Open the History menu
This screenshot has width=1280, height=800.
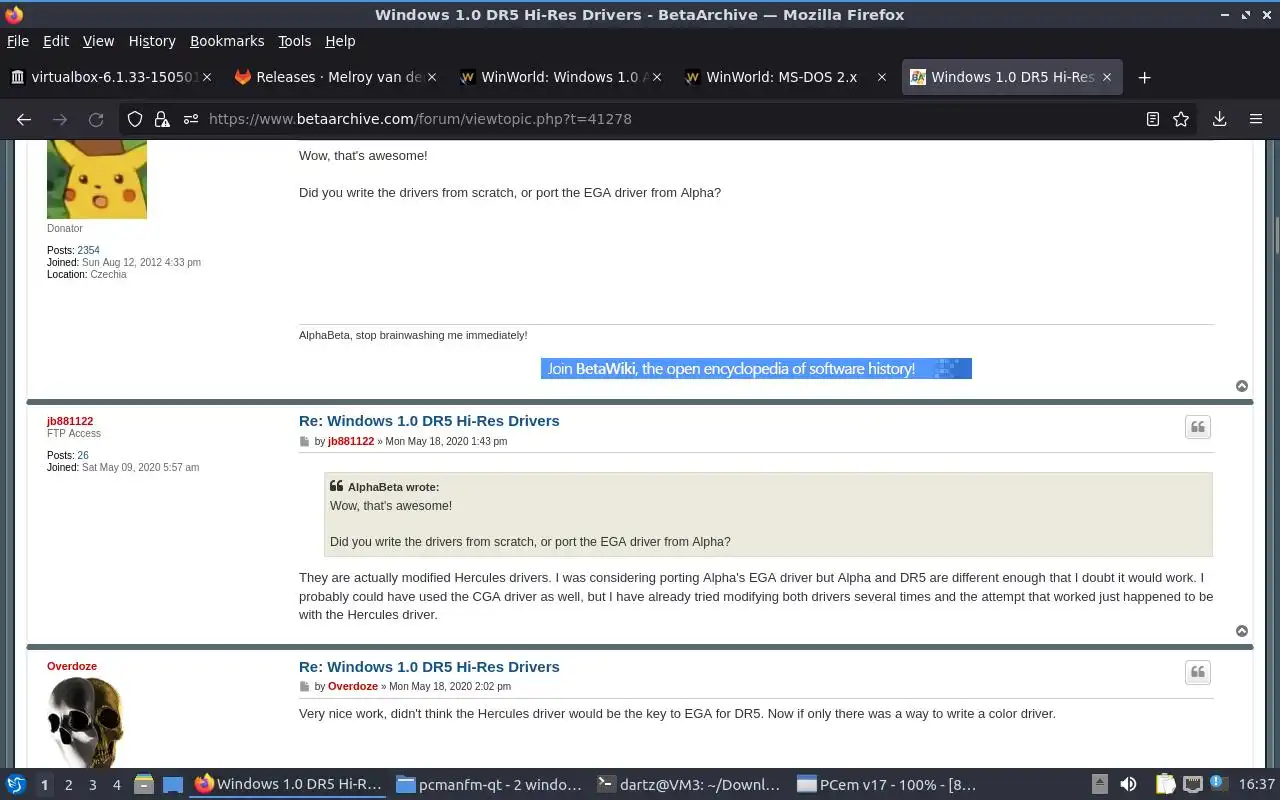pyautogui.click(x=152, y=41)
